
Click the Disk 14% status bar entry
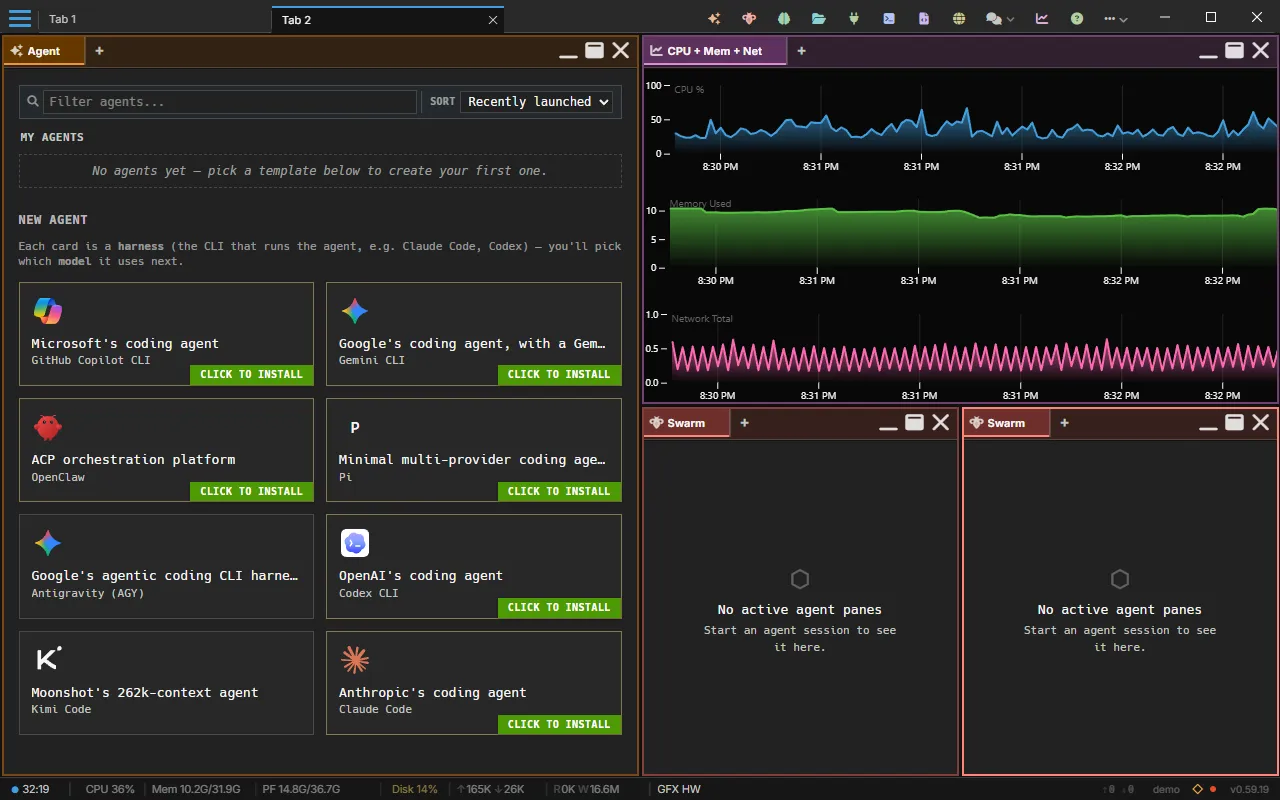click(x=415, y=789)
